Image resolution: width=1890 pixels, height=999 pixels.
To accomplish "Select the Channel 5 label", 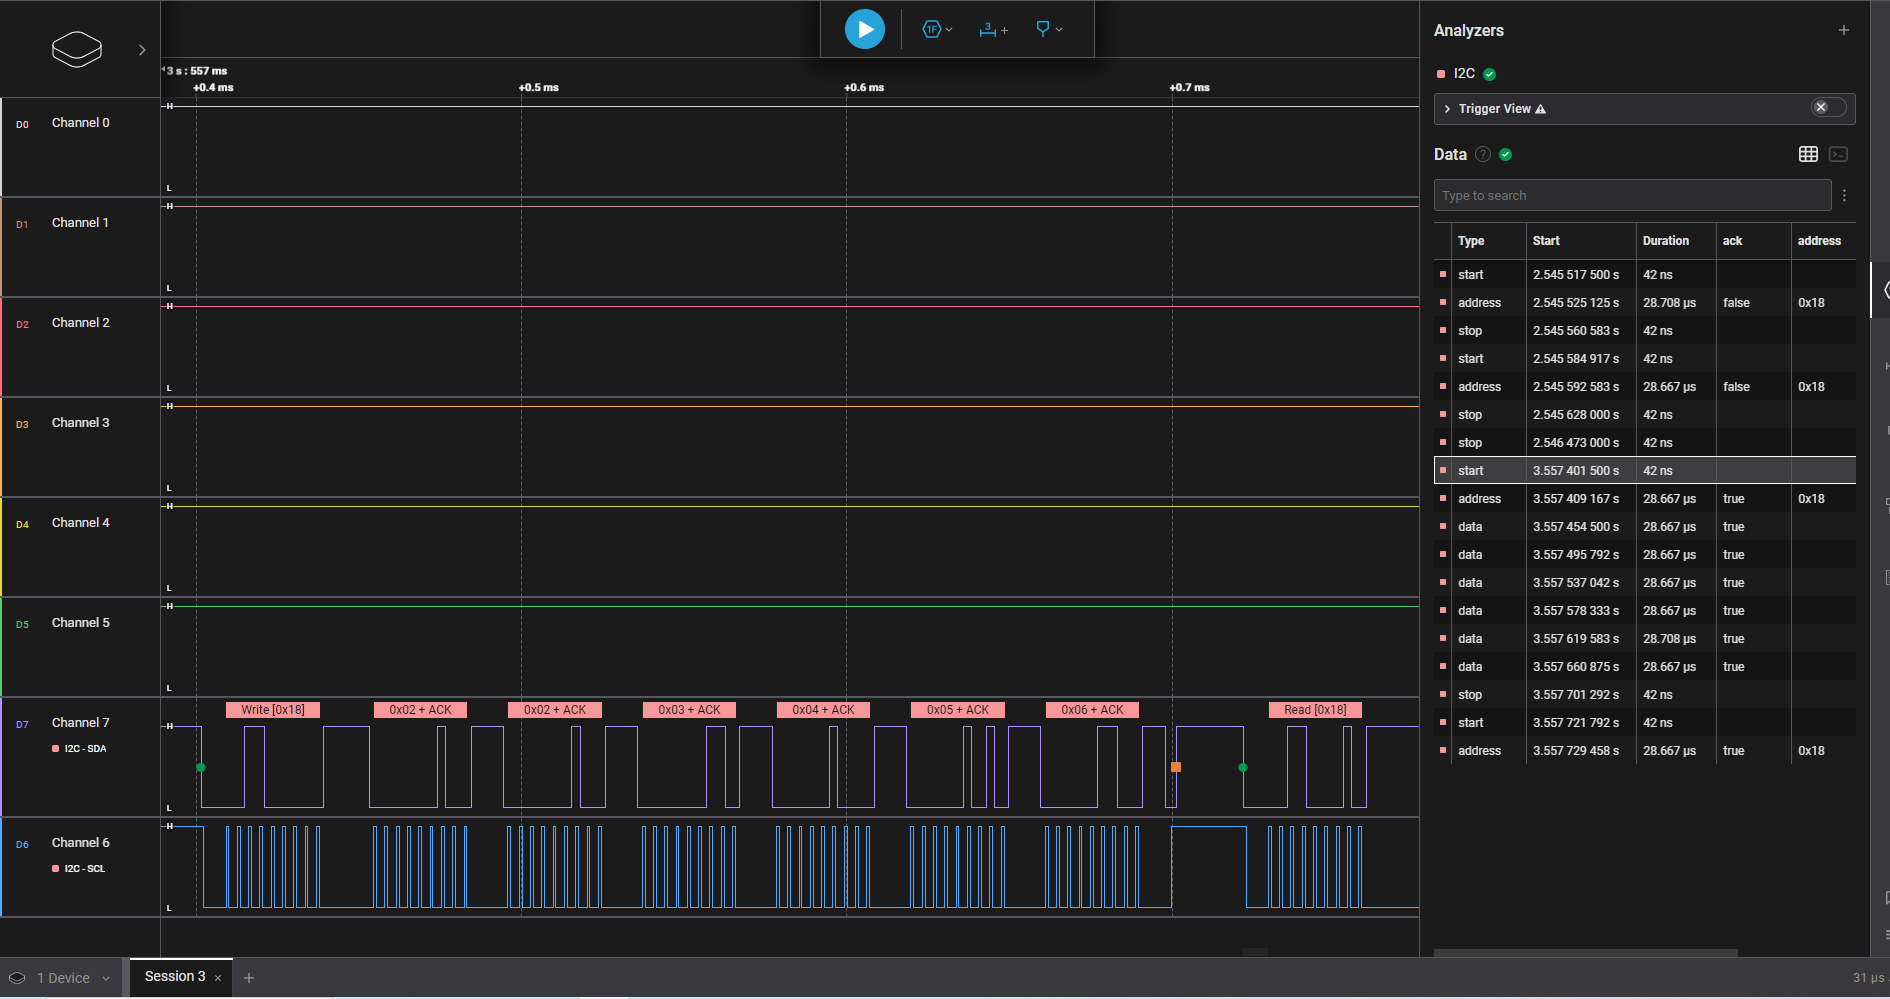I will (81, 623).
